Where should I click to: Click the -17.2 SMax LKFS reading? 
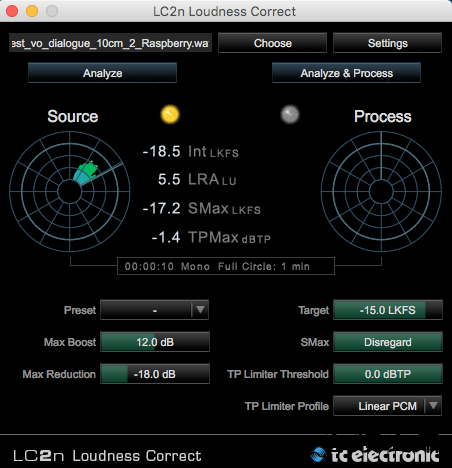[x=201, y=209]
